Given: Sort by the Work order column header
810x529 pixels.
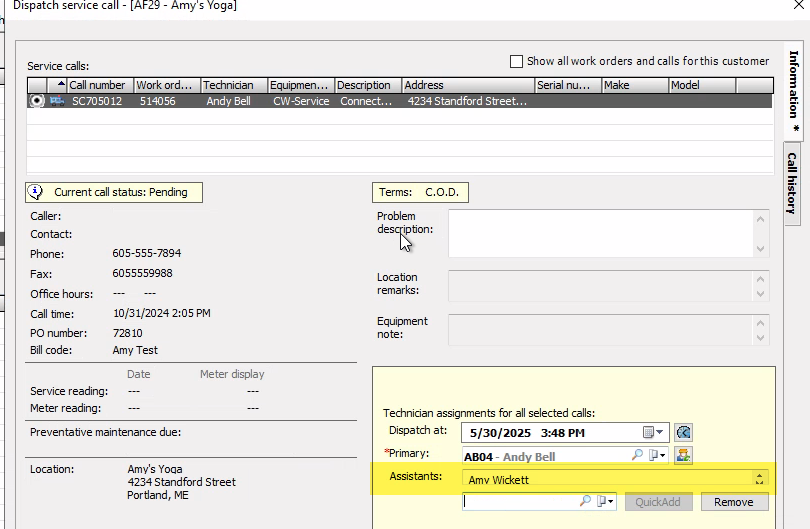Looking at the screenshot, I should [x=167, y=85].
